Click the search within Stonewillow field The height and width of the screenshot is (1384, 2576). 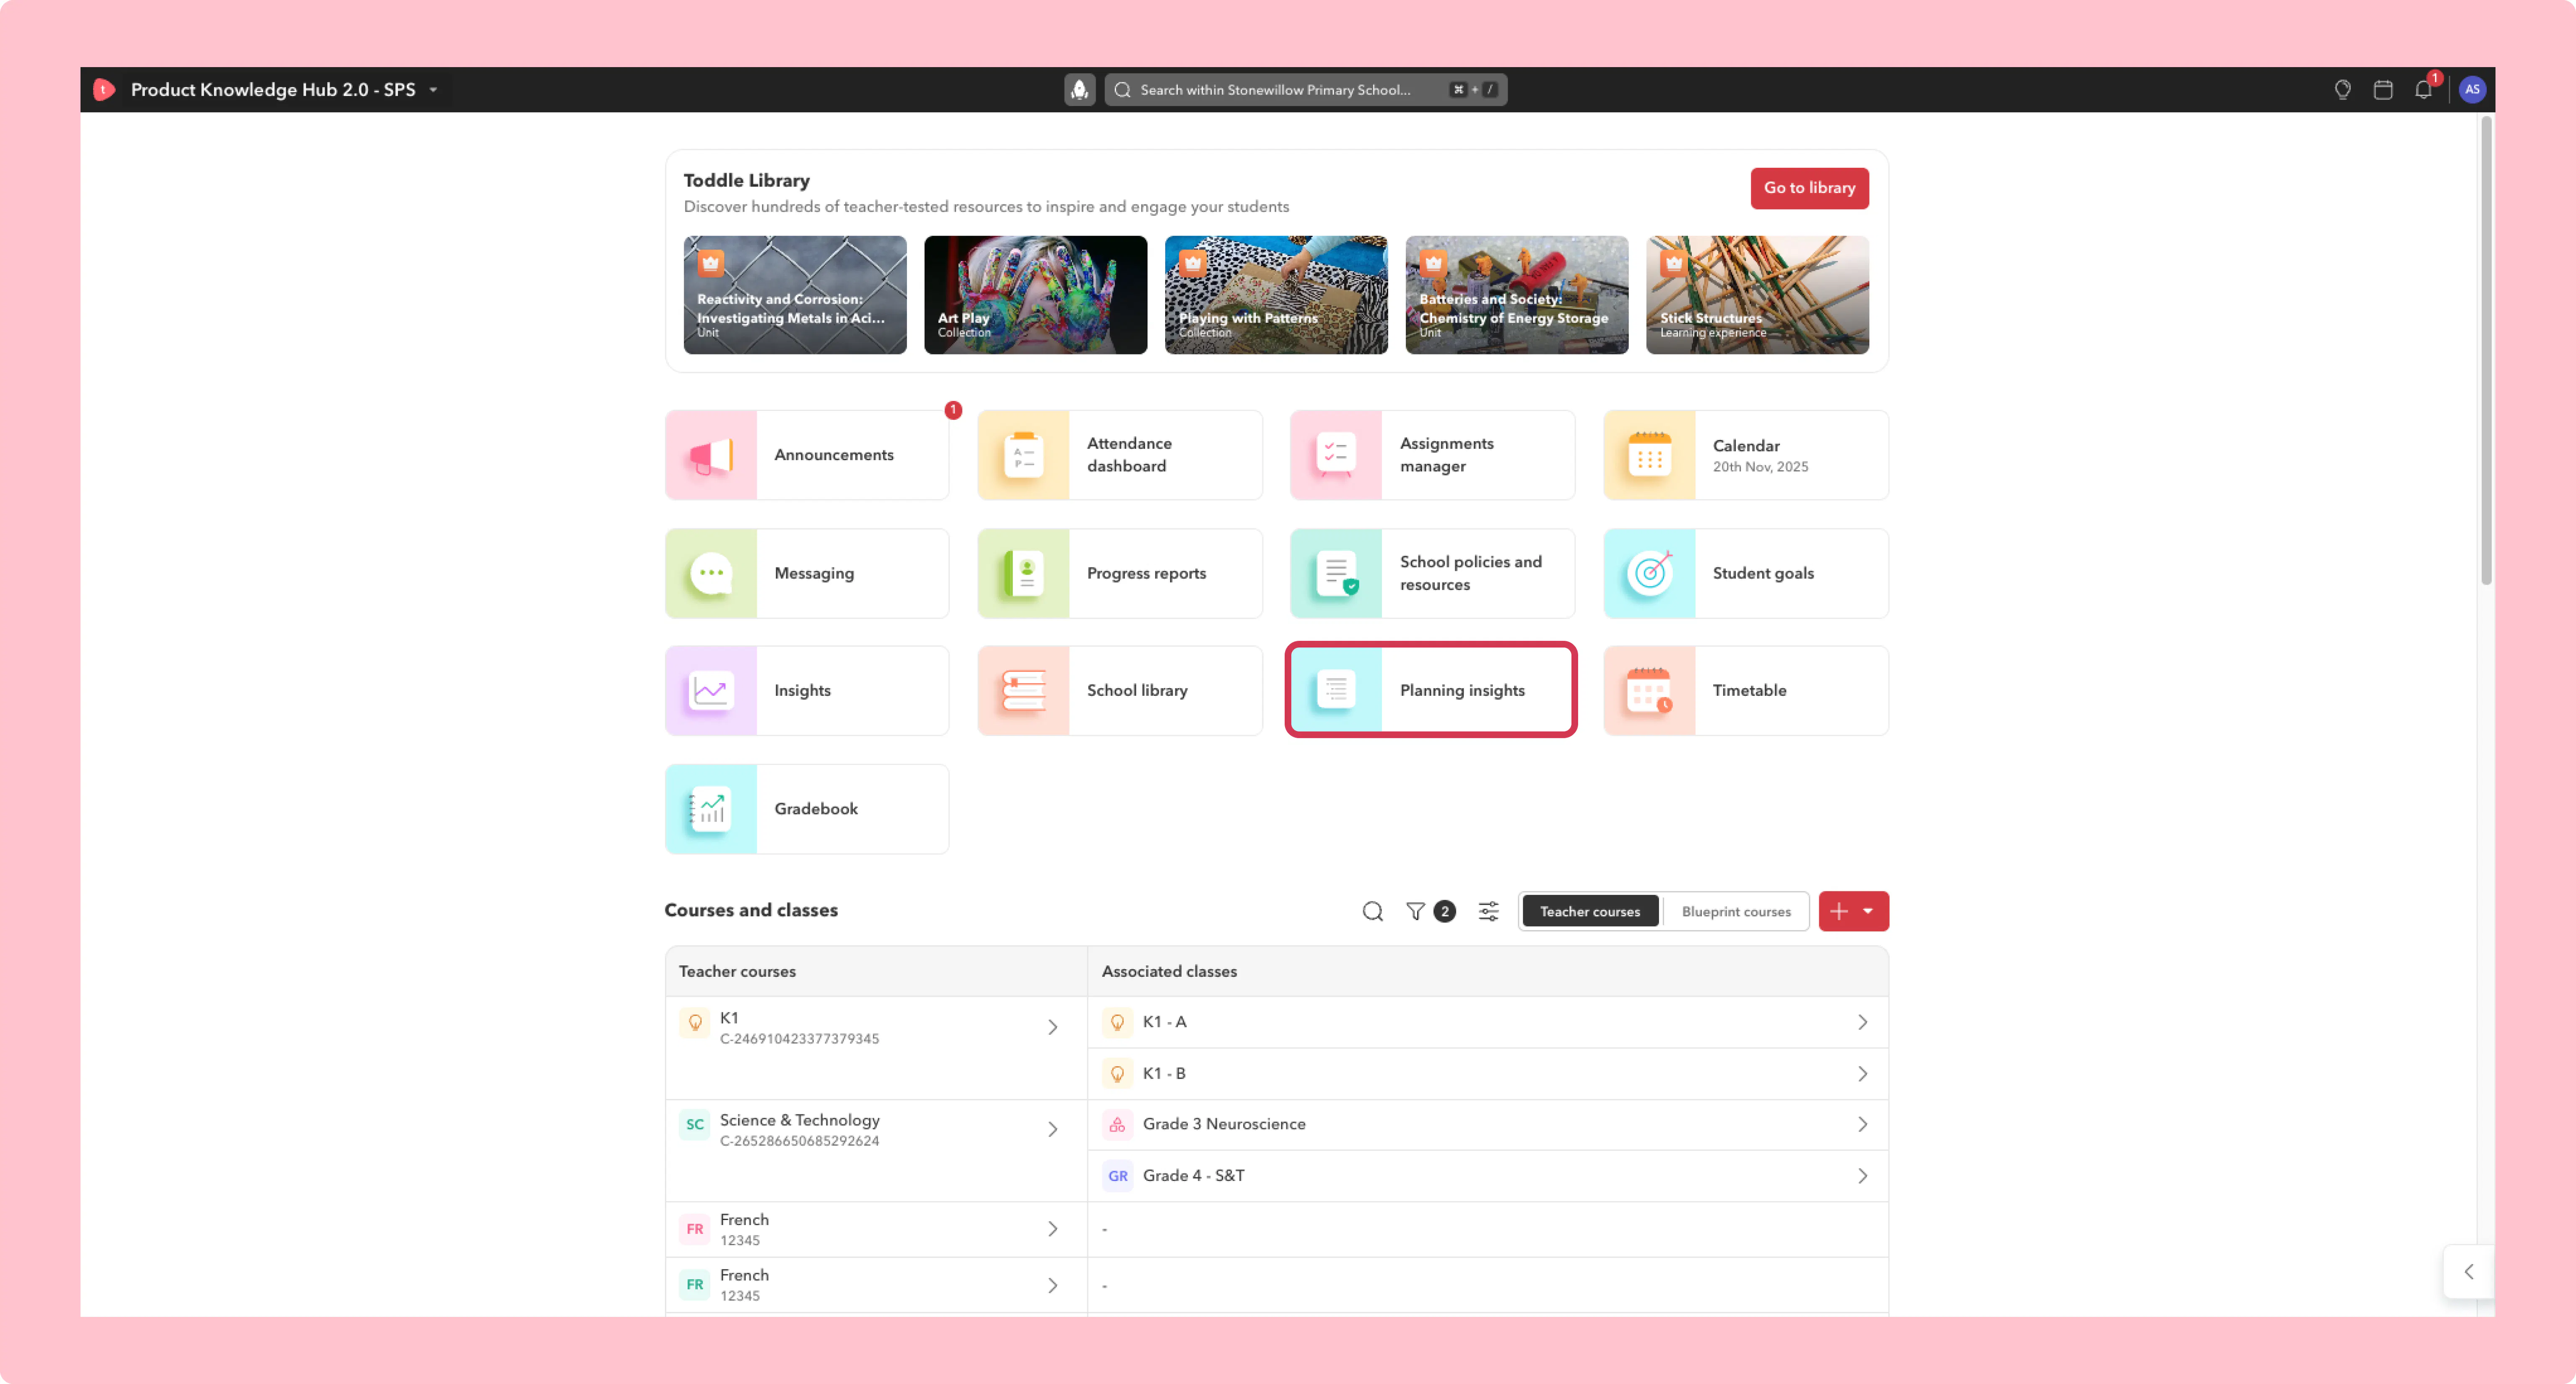pos(1305,90)
